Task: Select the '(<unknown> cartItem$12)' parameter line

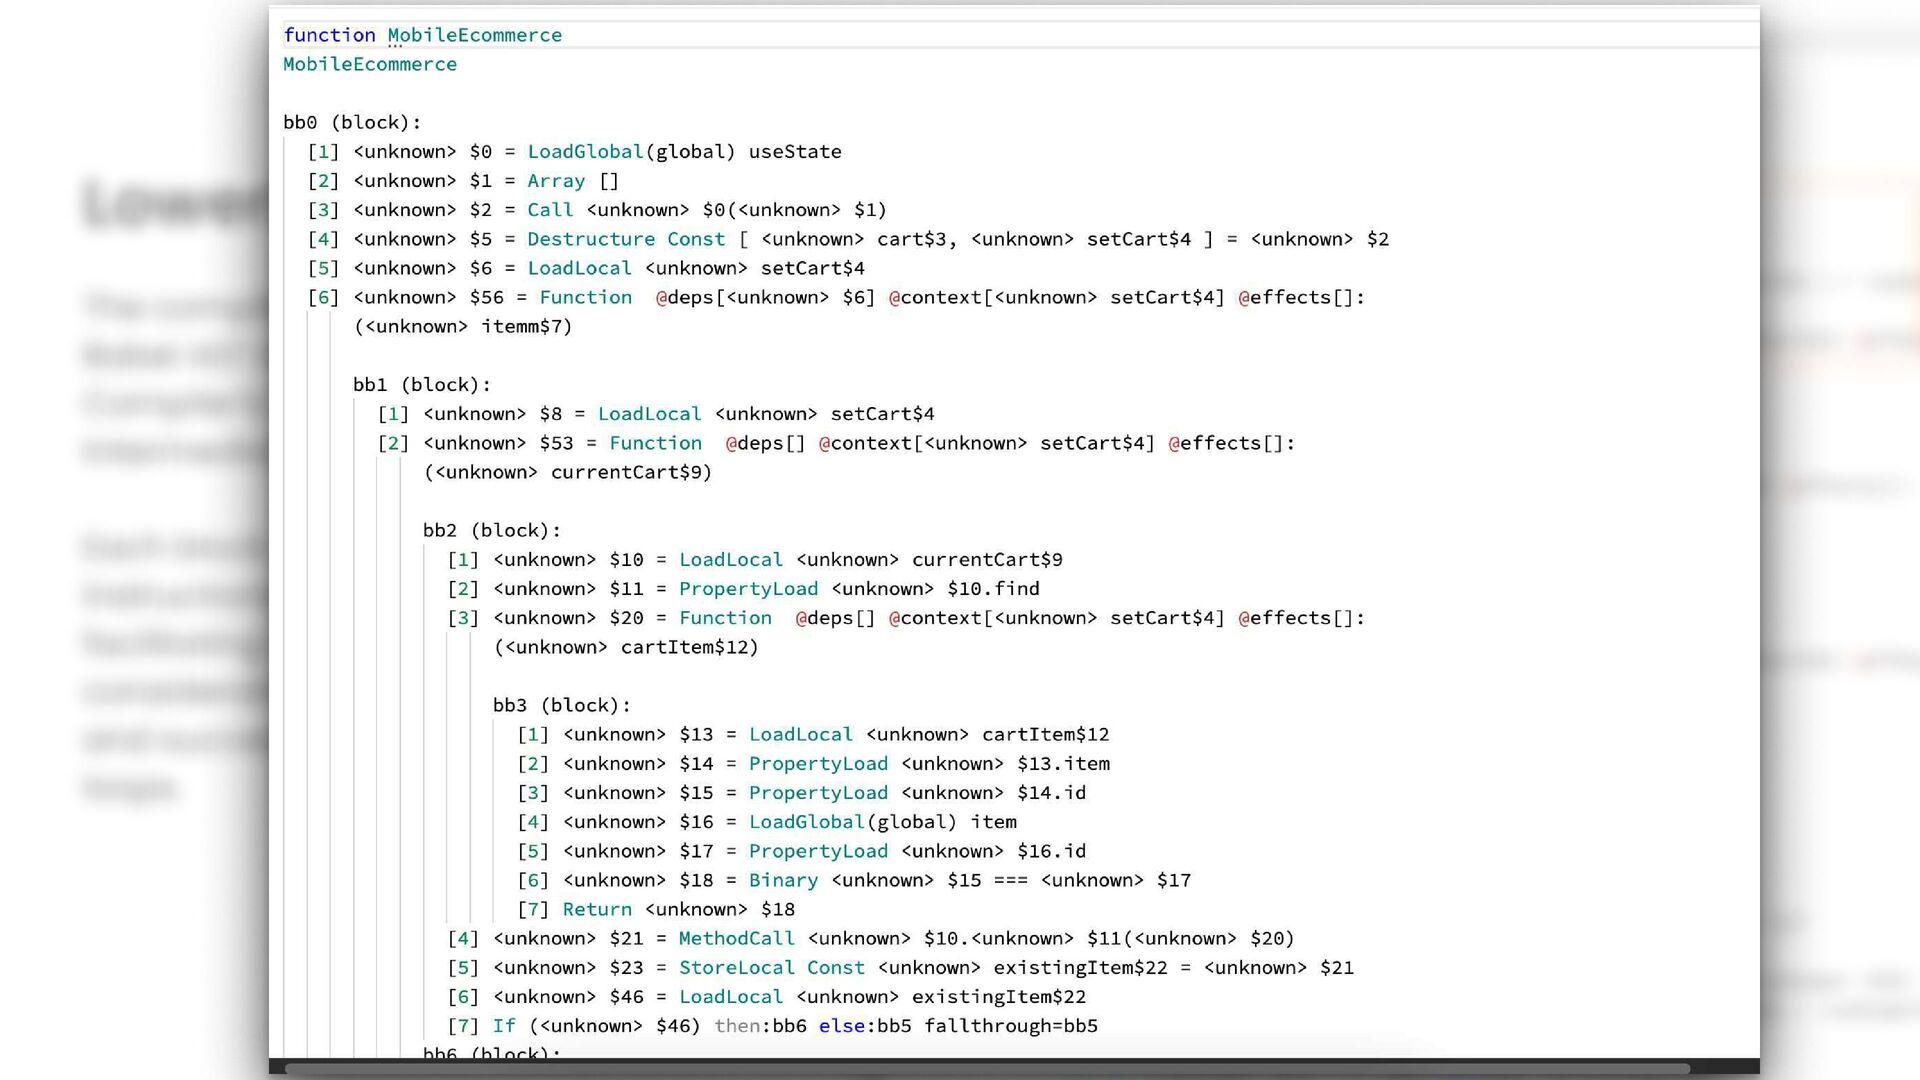Action: click(x=626, y=647)
